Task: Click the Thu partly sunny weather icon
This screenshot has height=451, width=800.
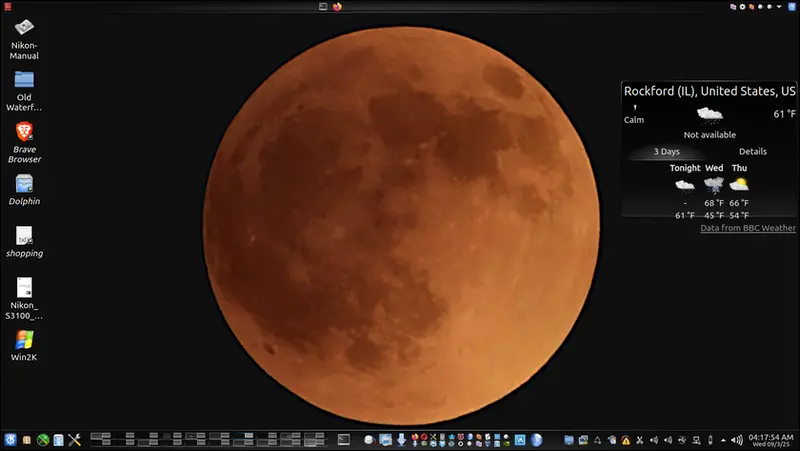Action: [739, 184]
